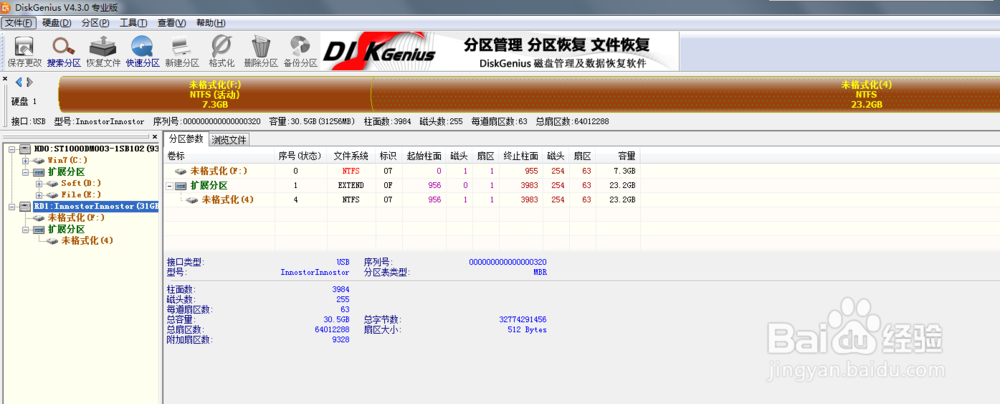
Task: Click the serial number 000000000000000320 value
Action: 508,262
